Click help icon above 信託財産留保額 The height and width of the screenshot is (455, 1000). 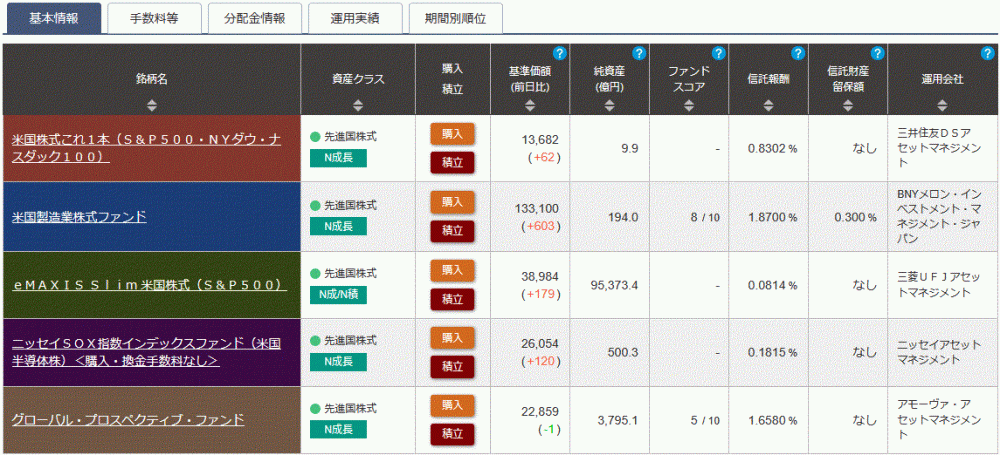pyautogui.click(x=877, y=53)
